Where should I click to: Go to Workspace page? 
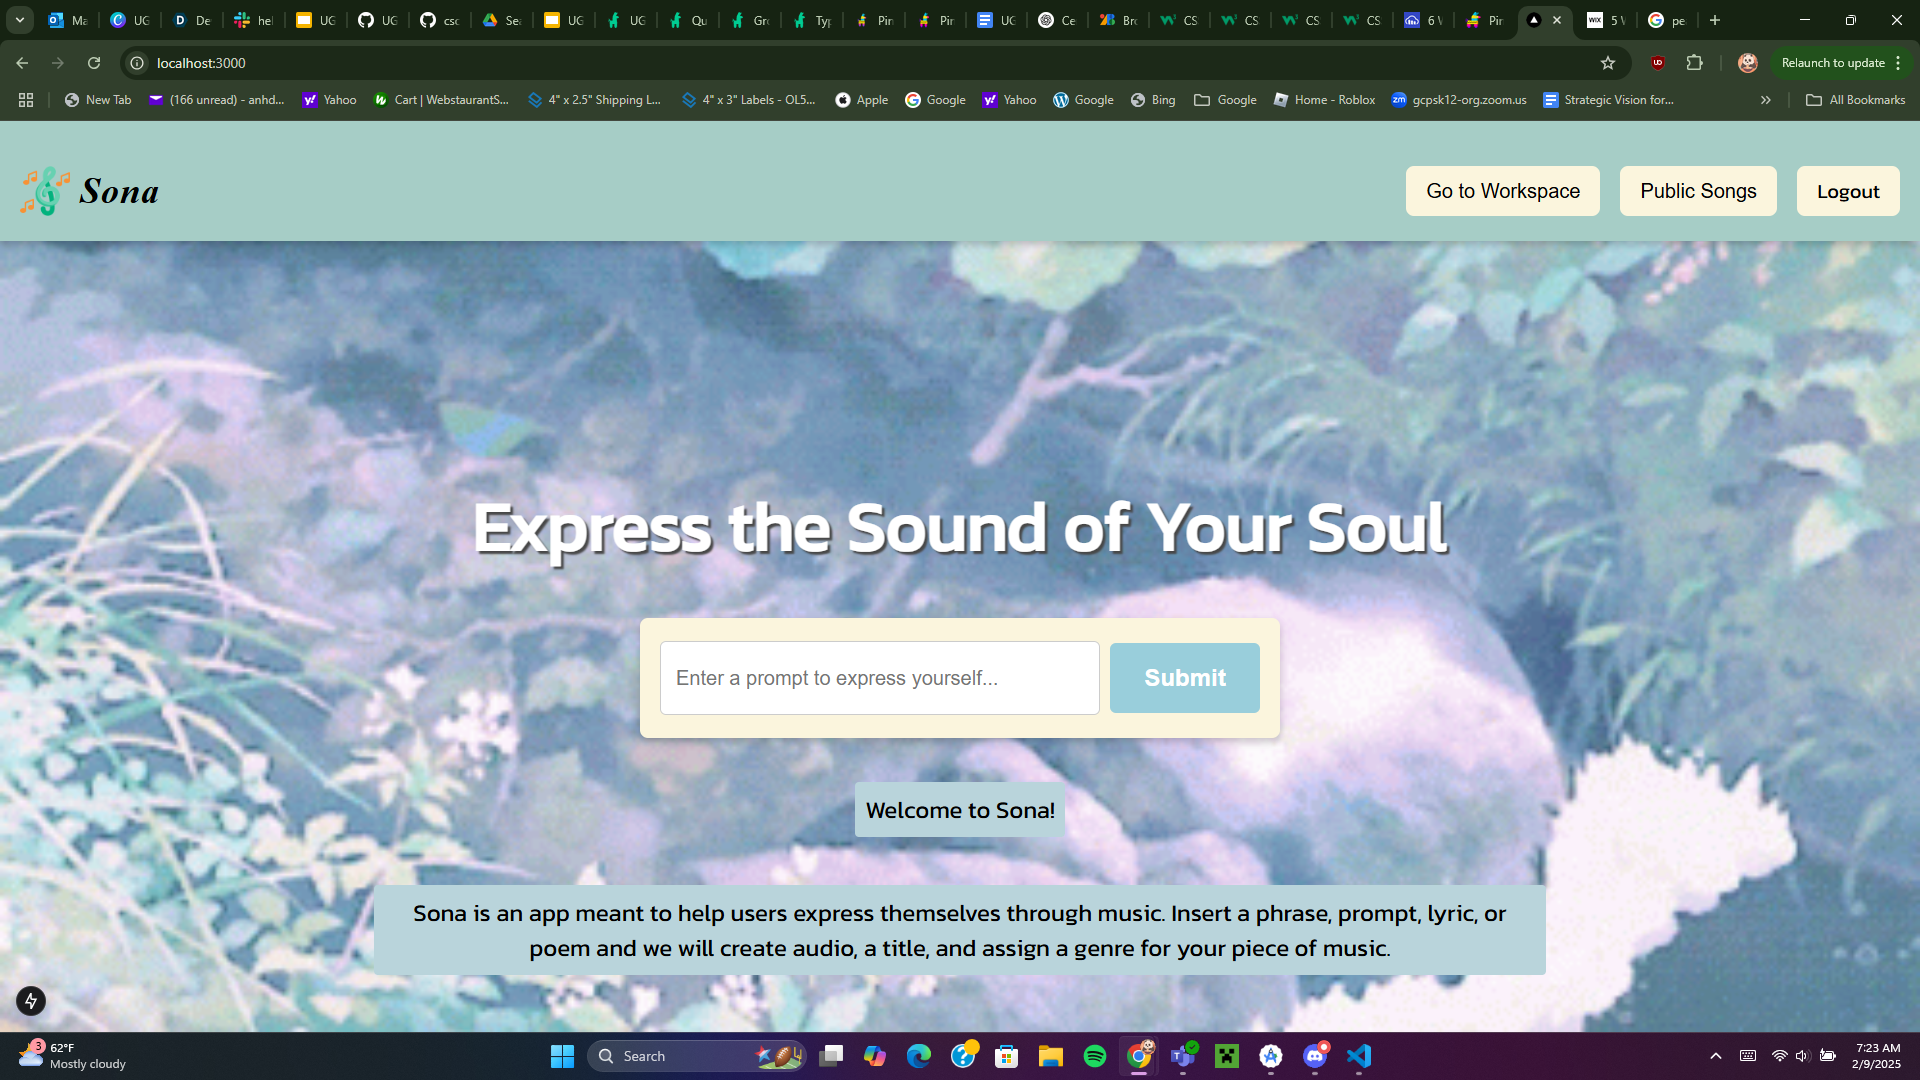[x=1502, y=191]
